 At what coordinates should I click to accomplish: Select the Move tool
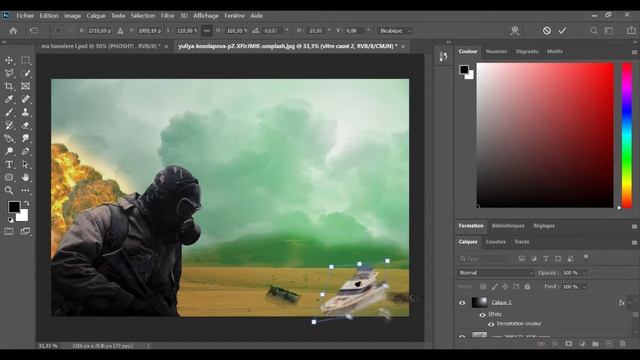(x=9, y=60)
